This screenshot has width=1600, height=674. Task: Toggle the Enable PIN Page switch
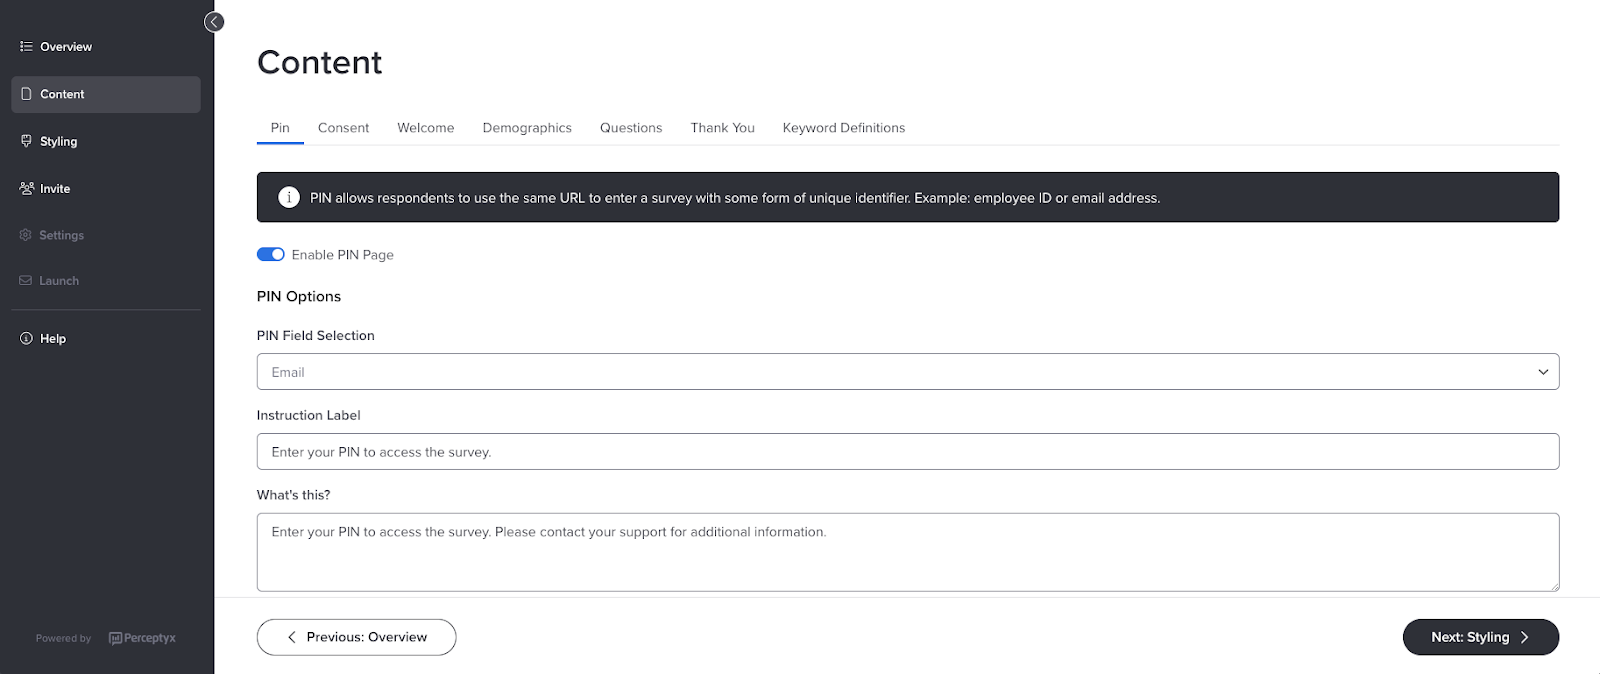[271, 254]
